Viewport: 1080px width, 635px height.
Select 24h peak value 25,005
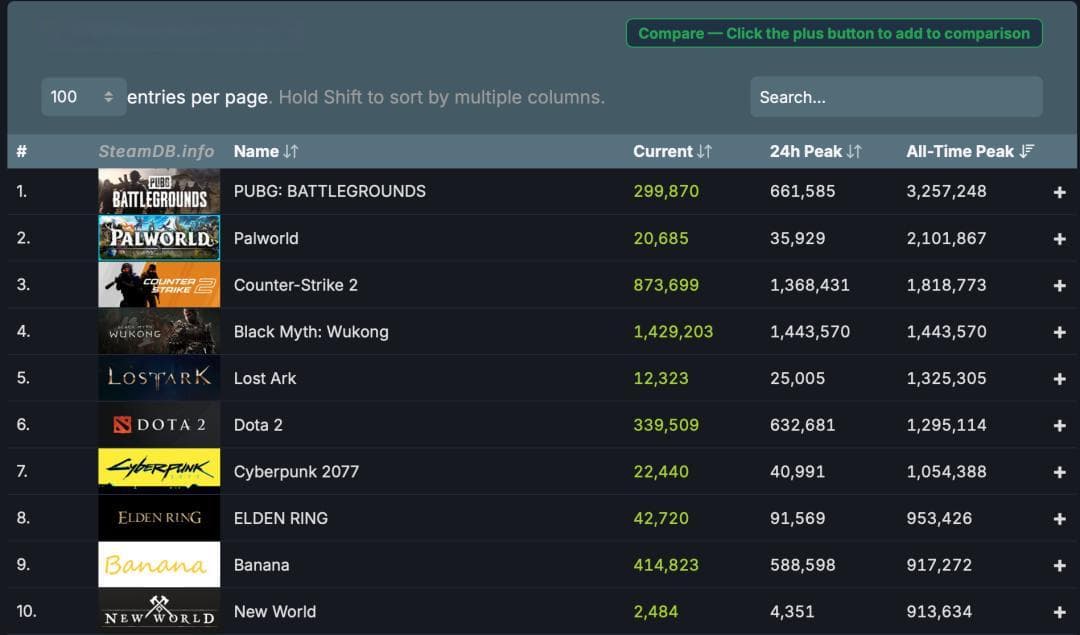797,378
